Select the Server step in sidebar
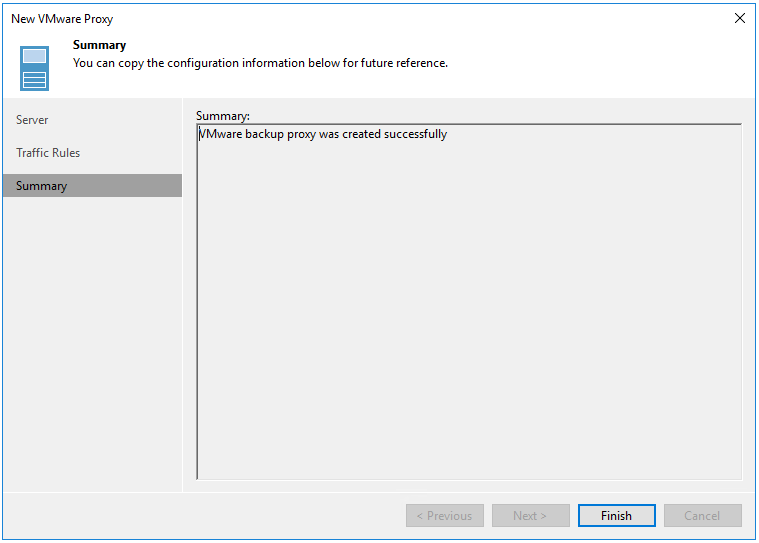This screenshot has width=759, height=543. [32, 120]
